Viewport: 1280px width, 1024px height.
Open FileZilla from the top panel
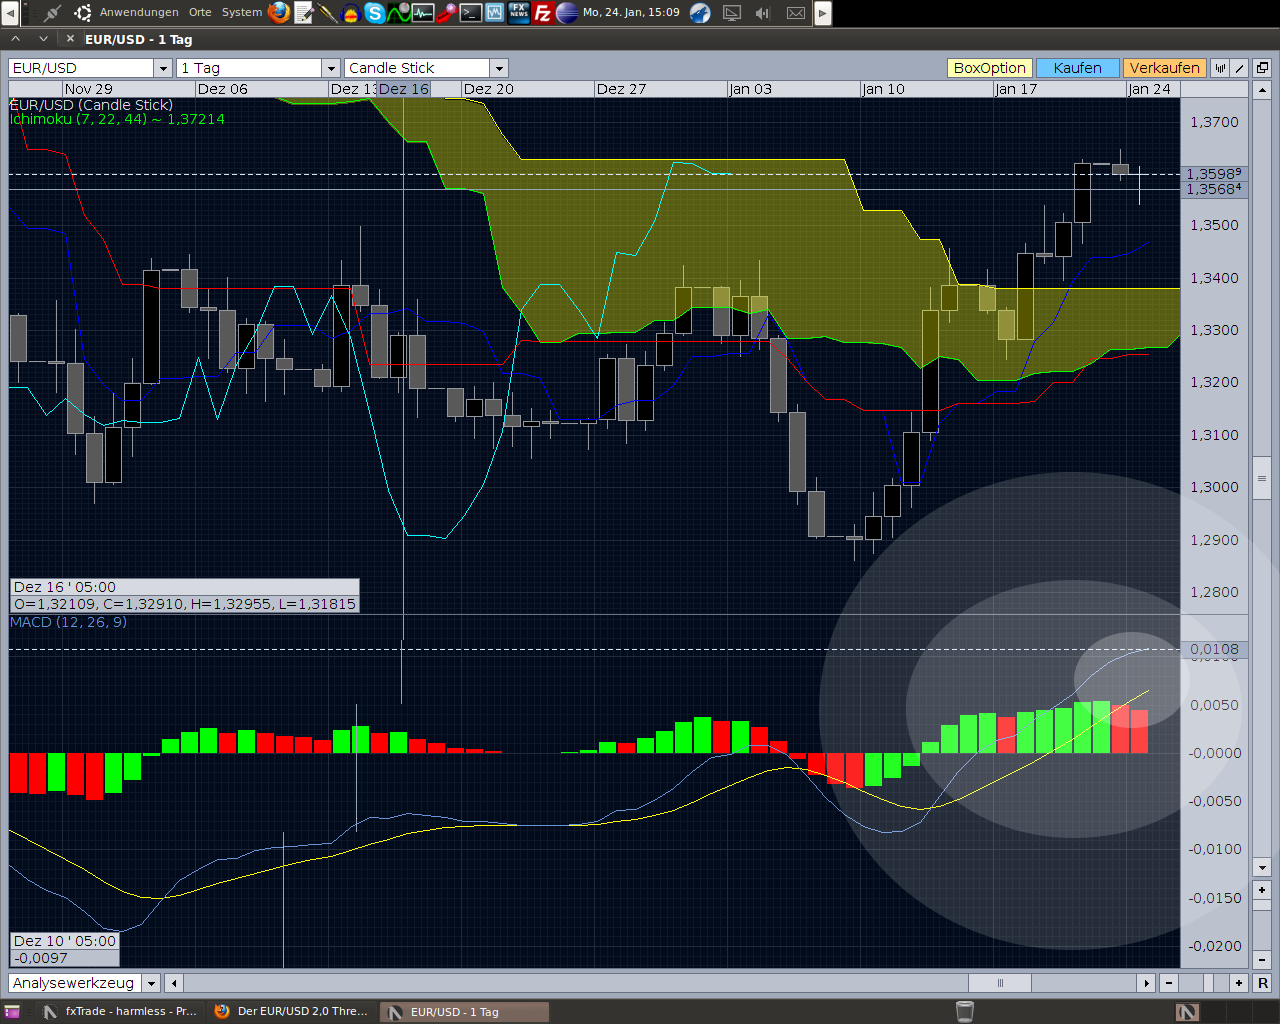coord(541,13)
